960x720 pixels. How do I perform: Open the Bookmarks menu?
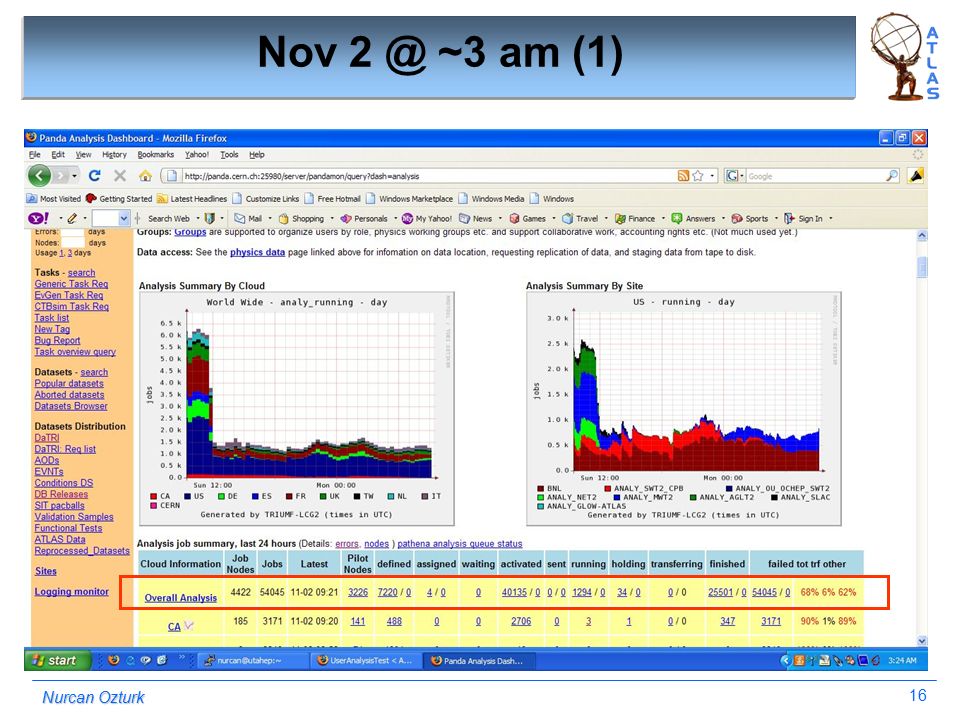(x=156, y=155)
